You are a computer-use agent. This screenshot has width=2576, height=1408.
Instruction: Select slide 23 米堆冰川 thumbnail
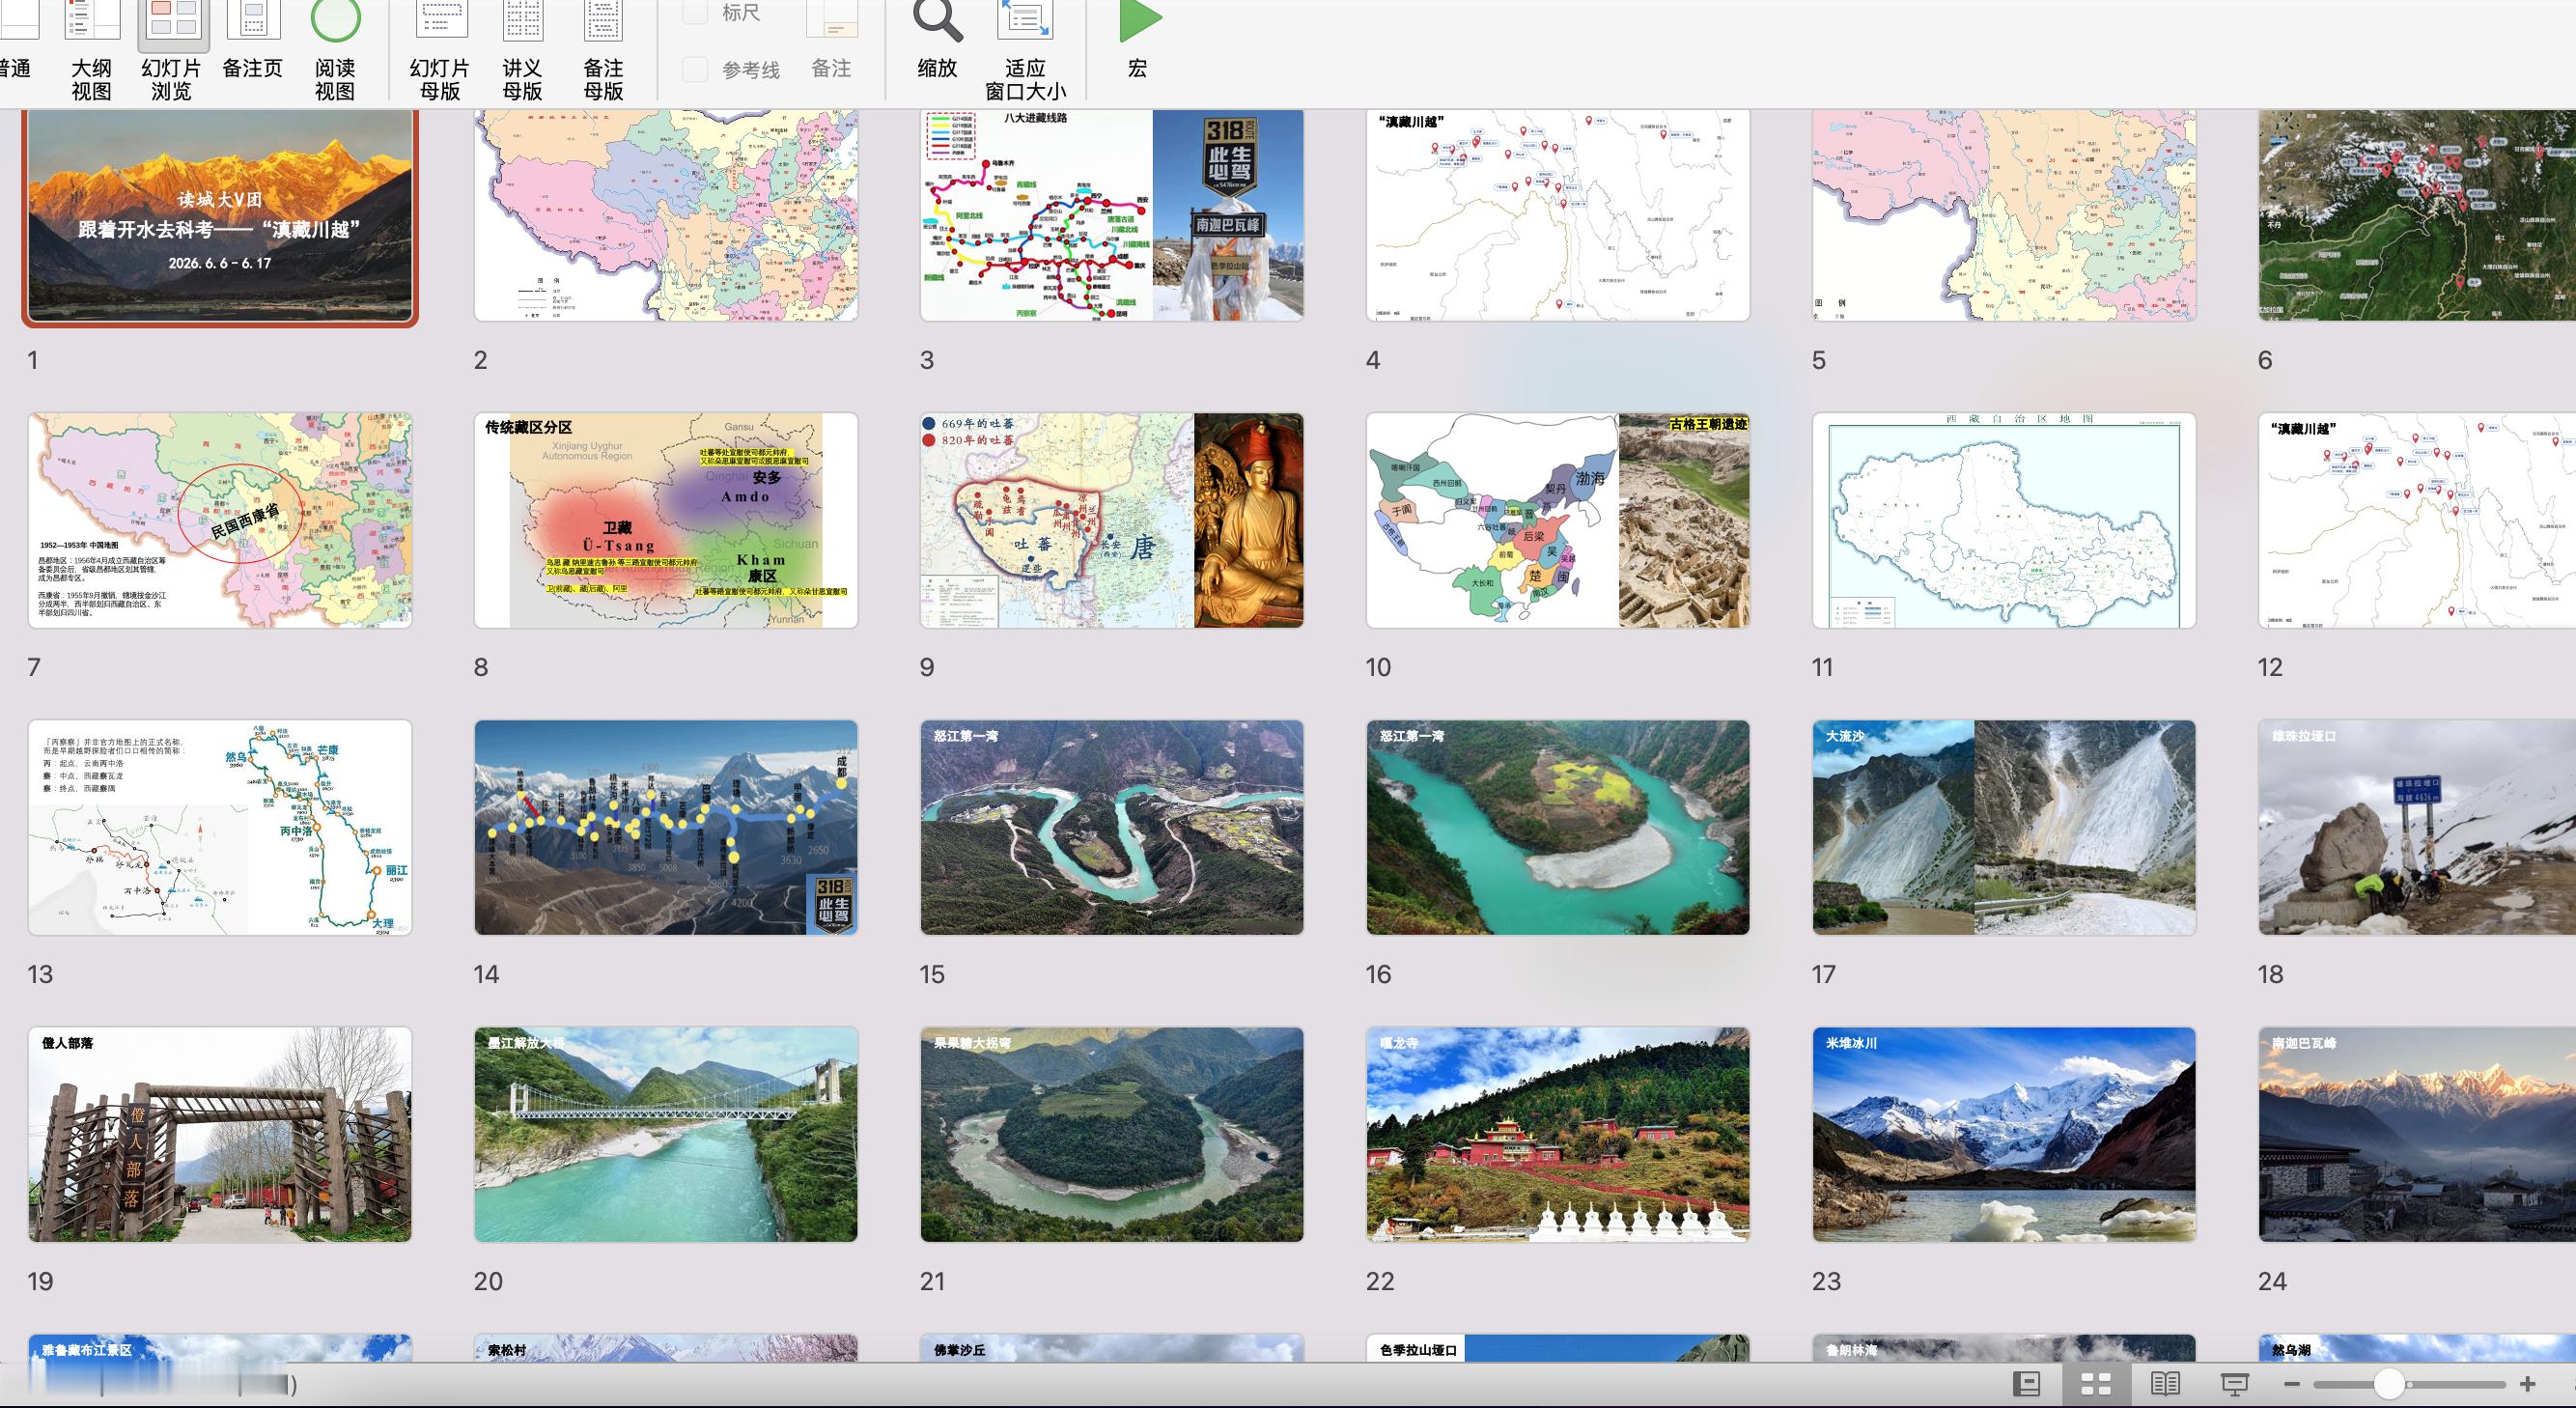coord(2004,1134)
